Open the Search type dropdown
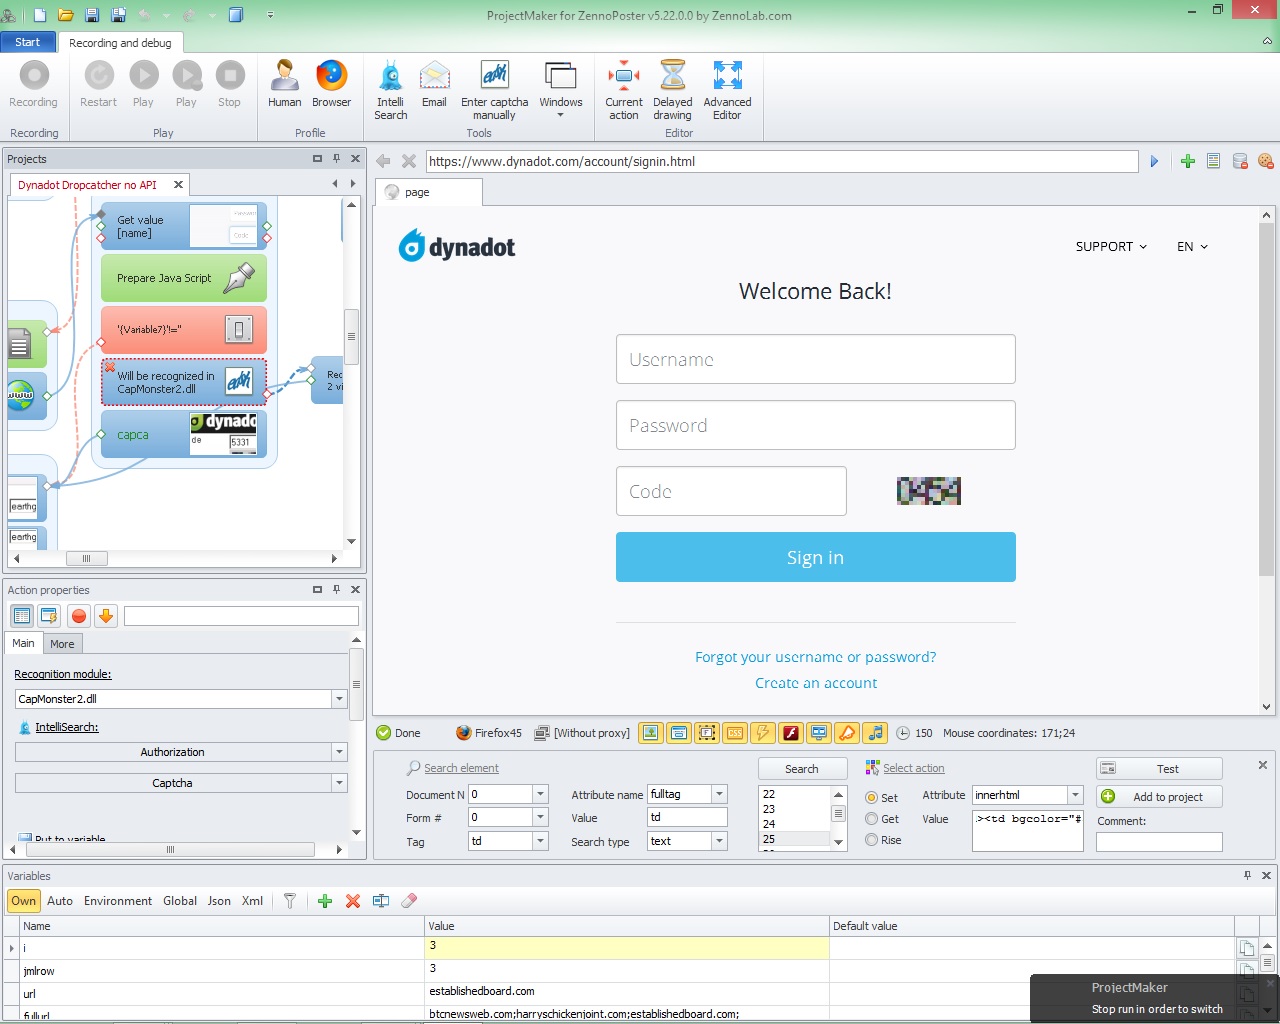 pos(719,841)
